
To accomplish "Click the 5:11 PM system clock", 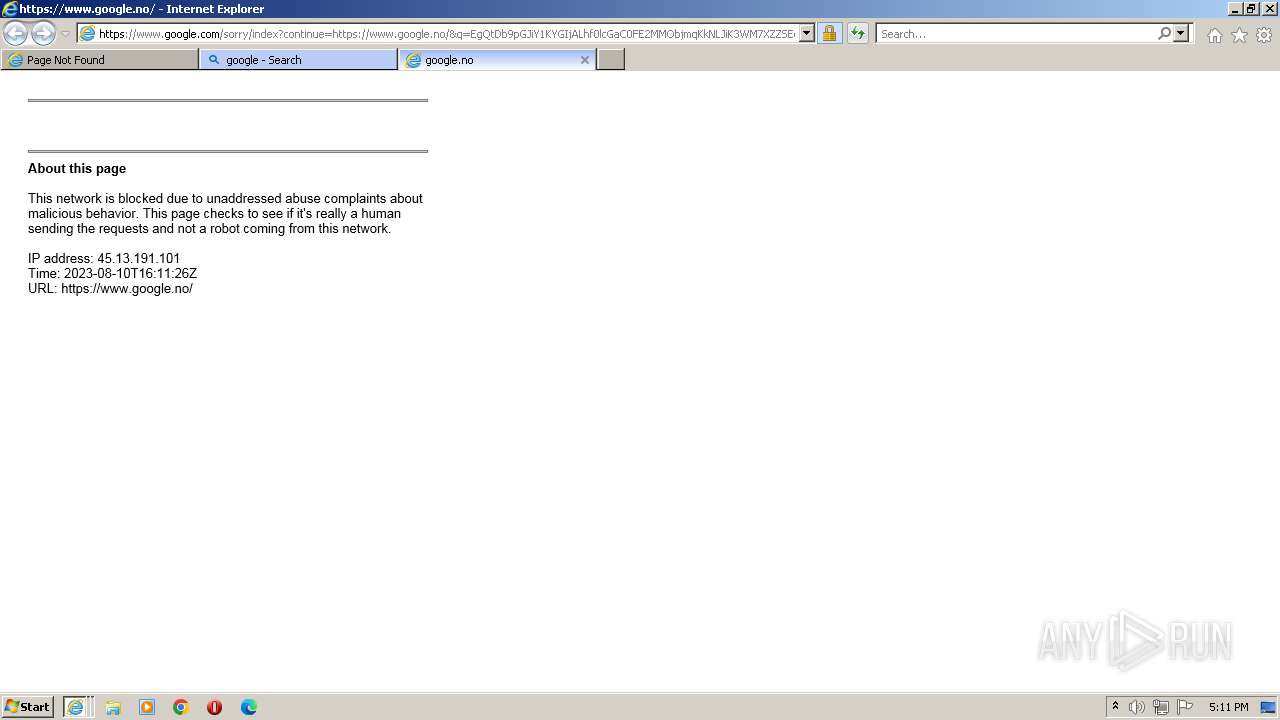I will click(x=1228, y=707).
